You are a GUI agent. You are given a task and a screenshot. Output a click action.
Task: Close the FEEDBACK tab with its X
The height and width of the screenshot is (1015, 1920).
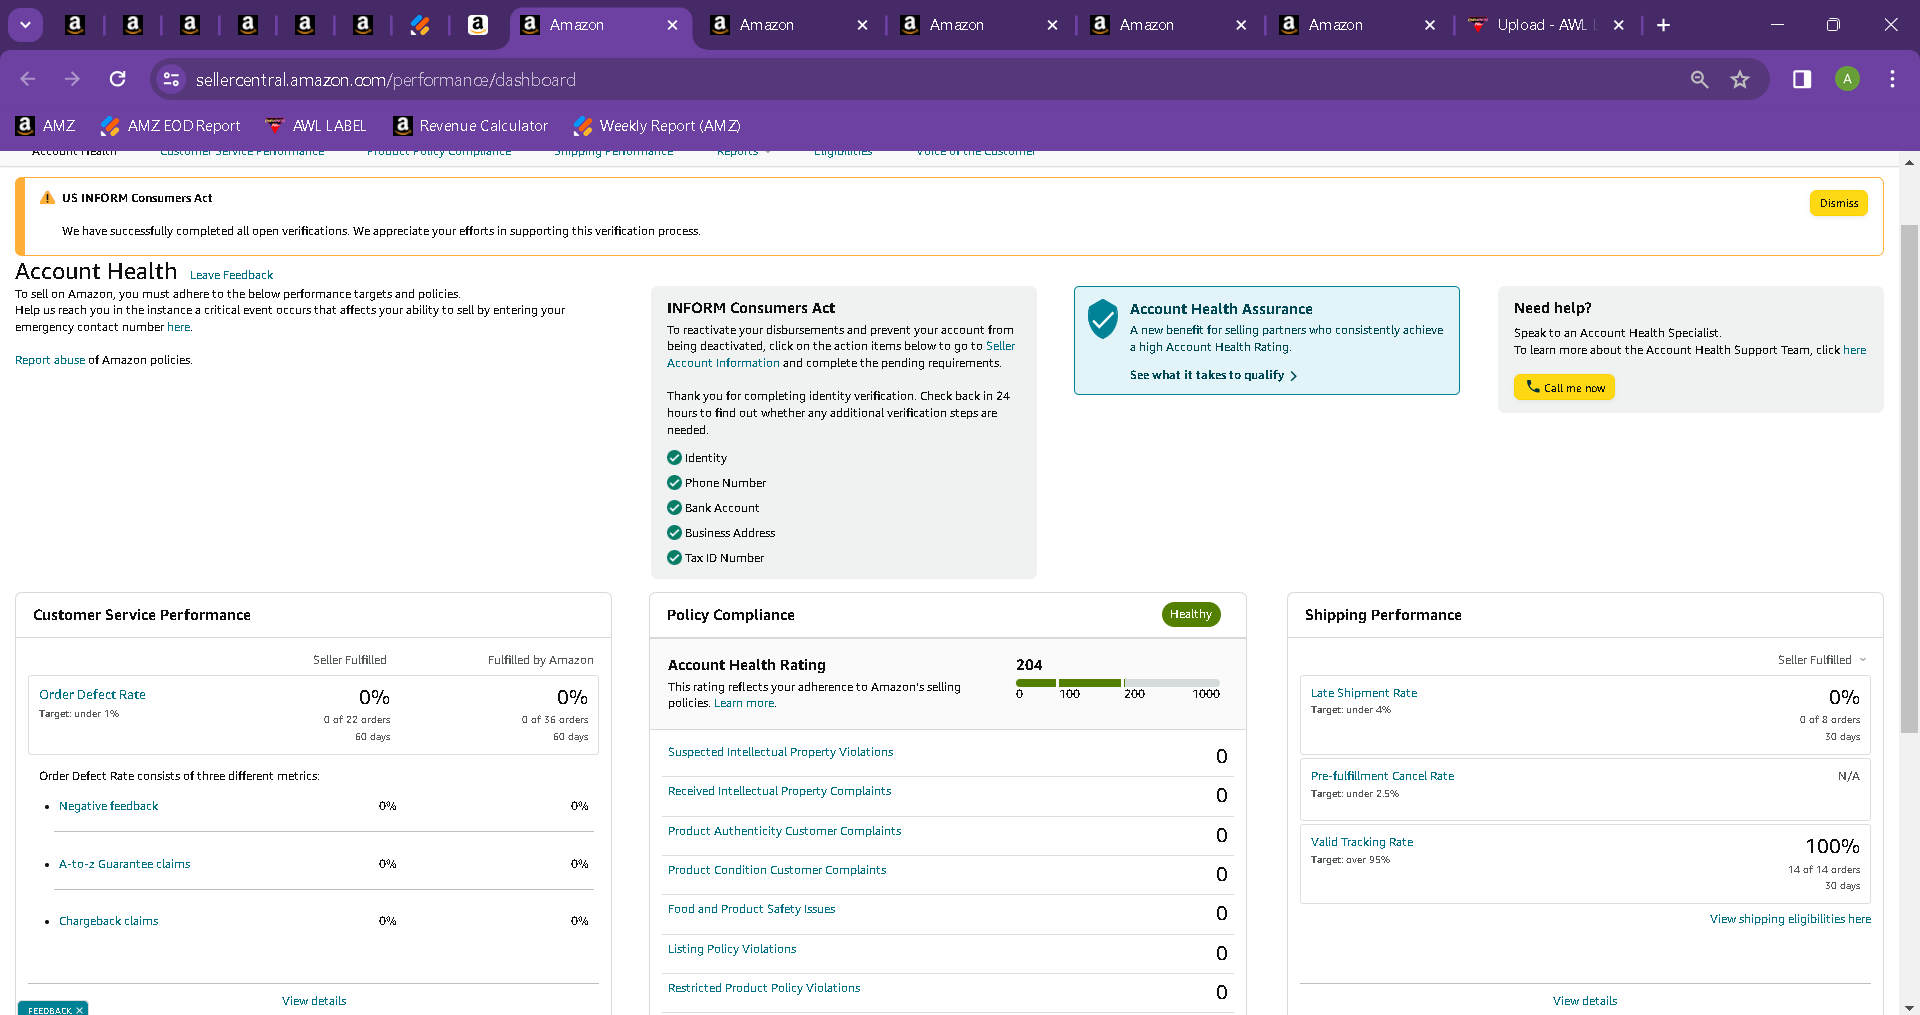[80, 1010]
